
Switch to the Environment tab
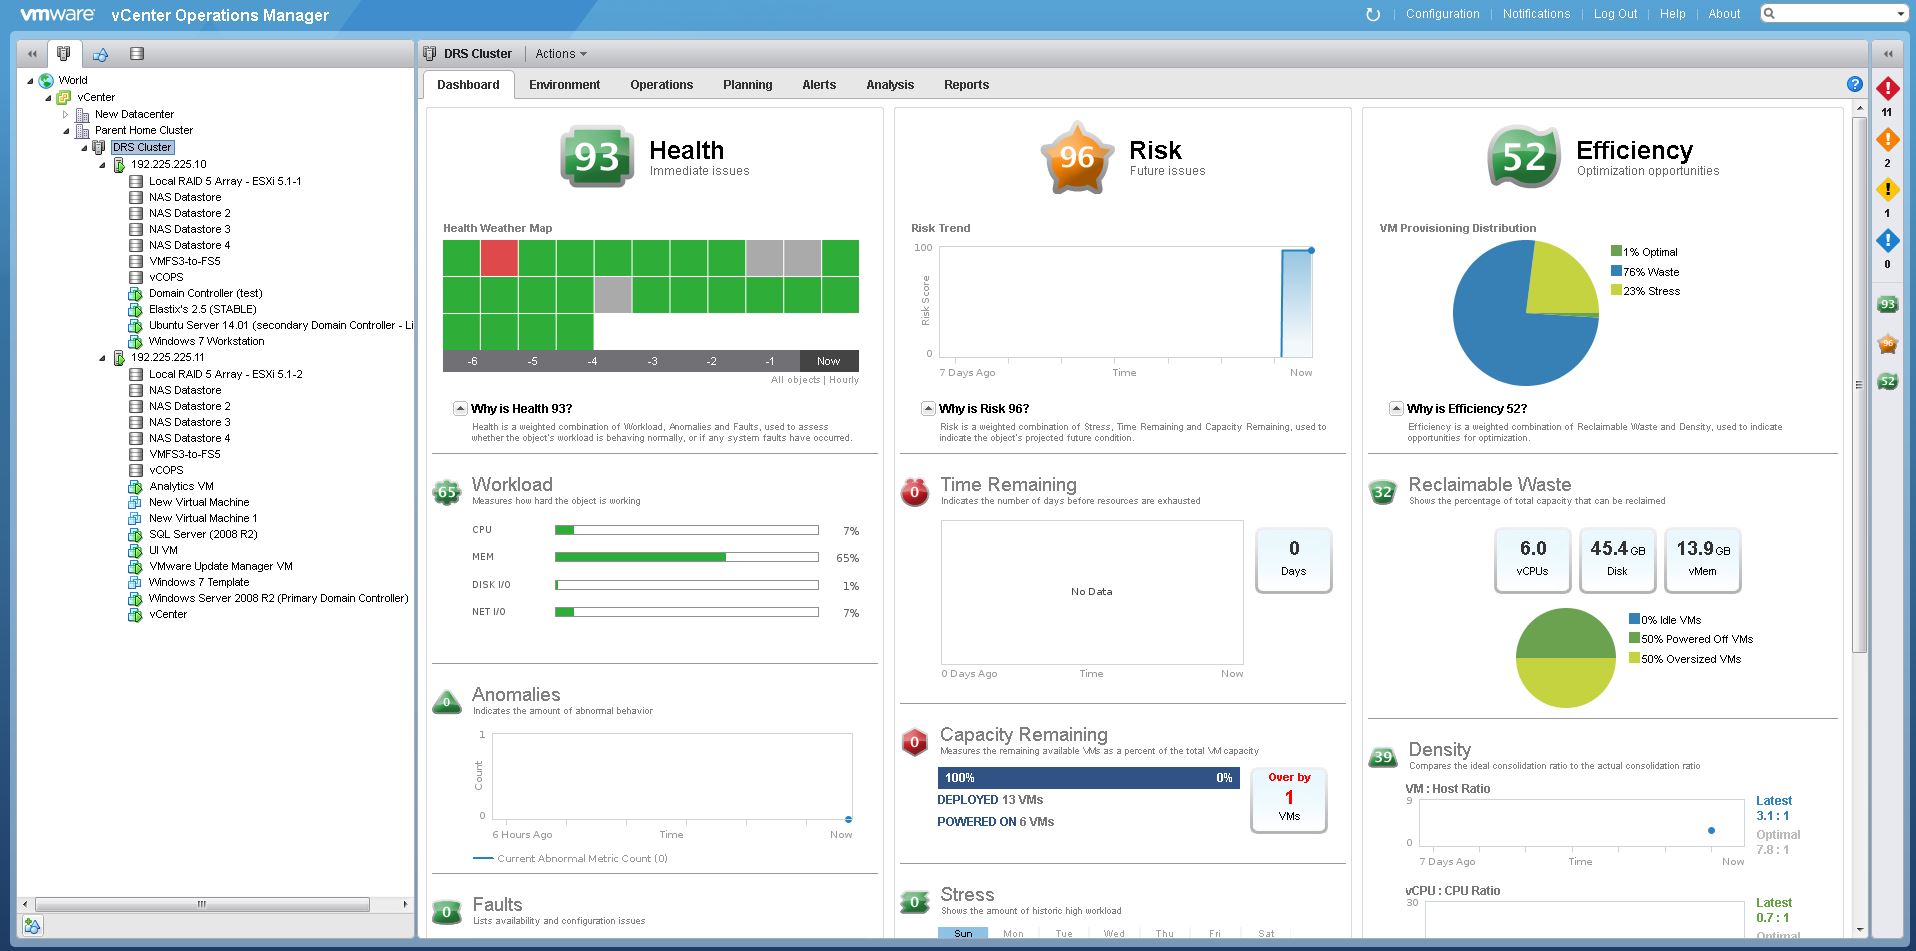pos(565,85)
